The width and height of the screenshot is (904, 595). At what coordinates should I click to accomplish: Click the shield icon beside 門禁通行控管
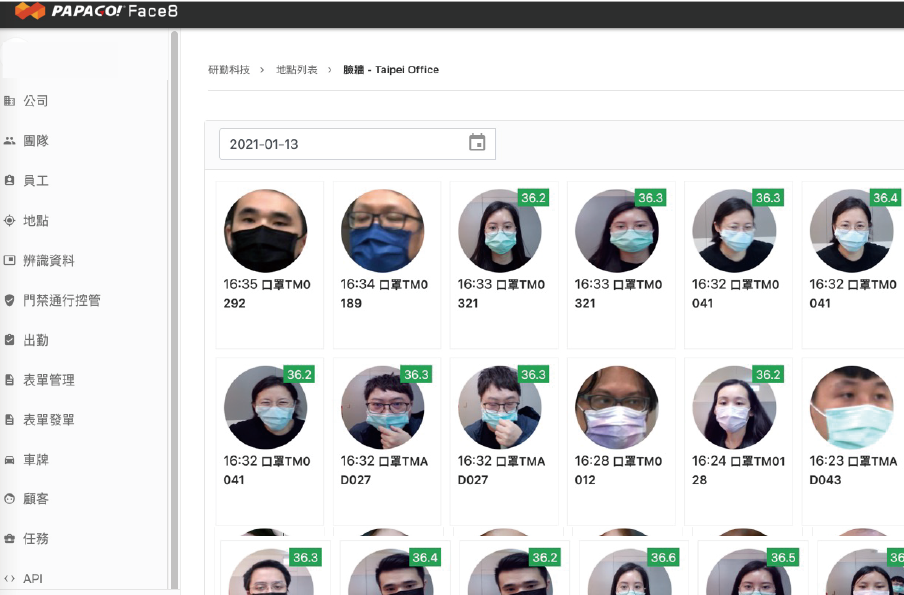9,300
